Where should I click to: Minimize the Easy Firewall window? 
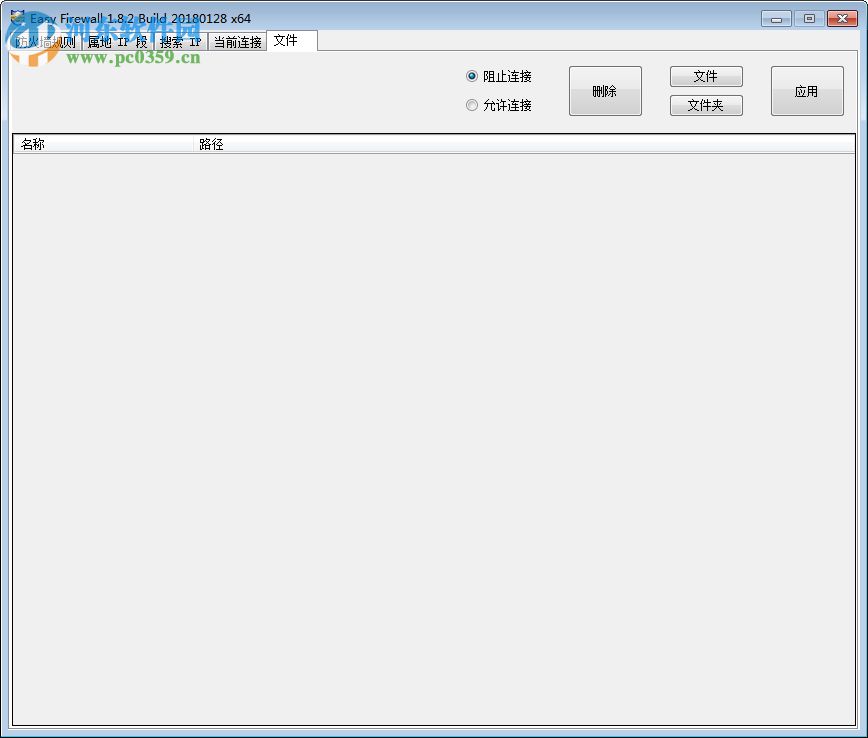pos(775,18)
